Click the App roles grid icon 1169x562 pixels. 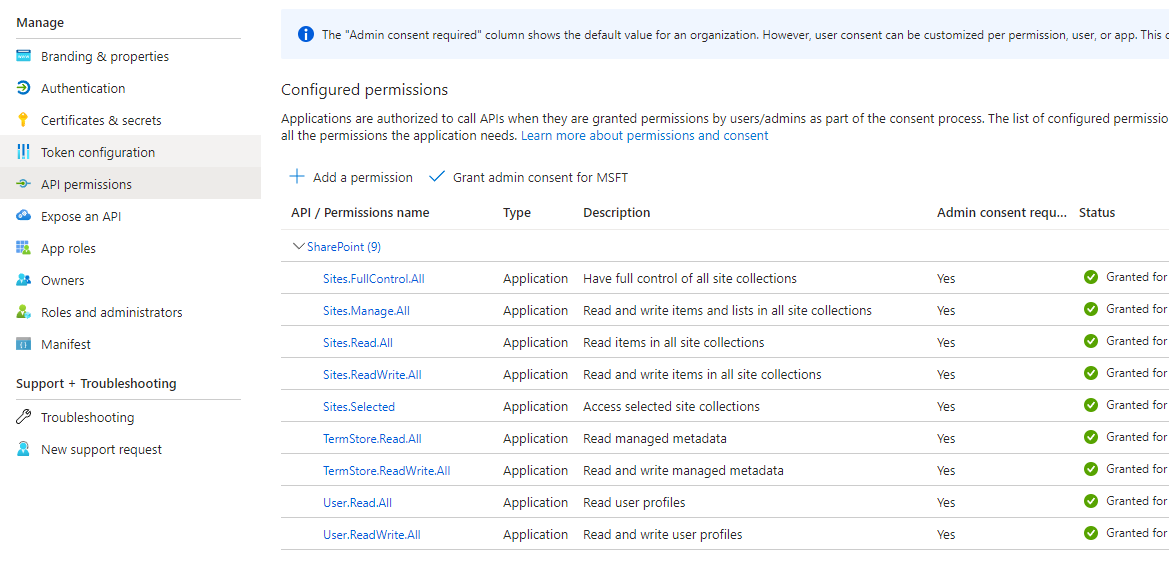click(x=23, y=248)
